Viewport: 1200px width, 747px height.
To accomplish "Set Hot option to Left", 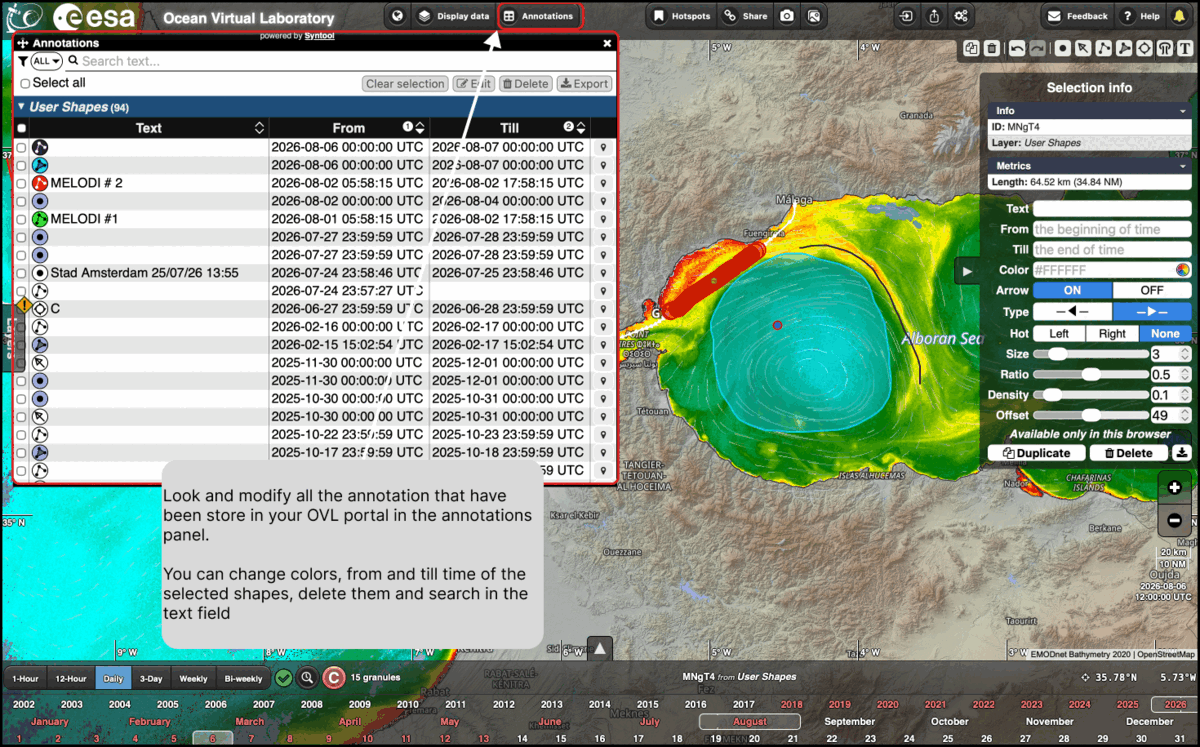I will (x=1058, y=334).
